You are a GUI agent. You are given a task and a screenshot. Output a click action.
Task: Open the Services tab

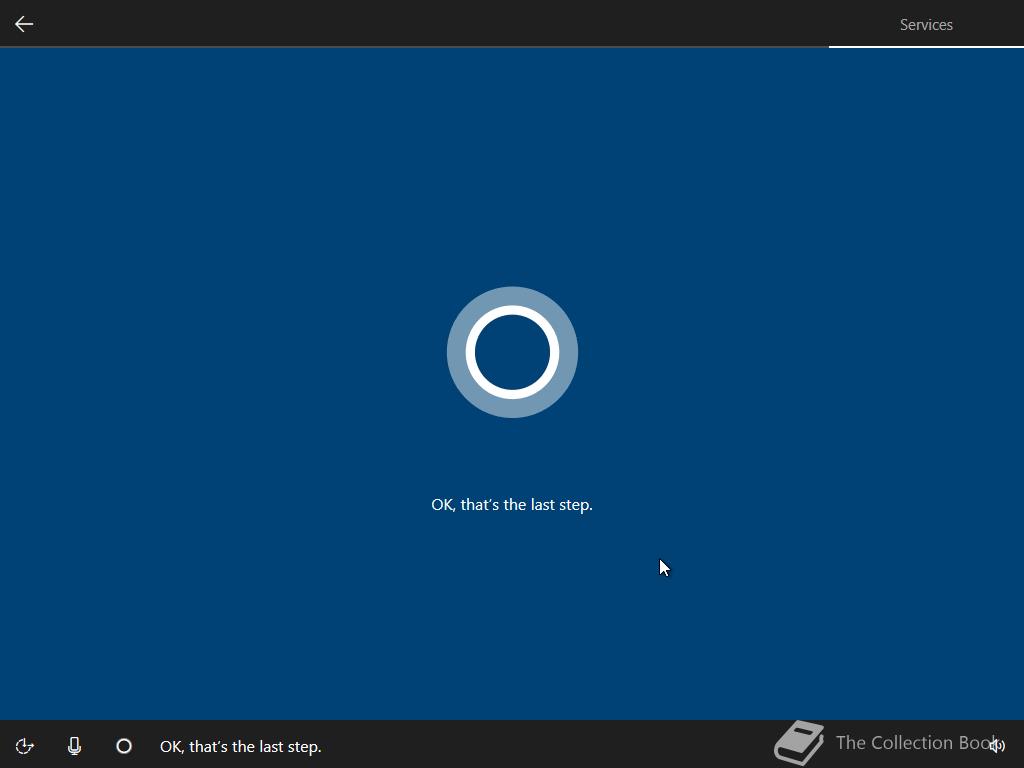point(926,25)
